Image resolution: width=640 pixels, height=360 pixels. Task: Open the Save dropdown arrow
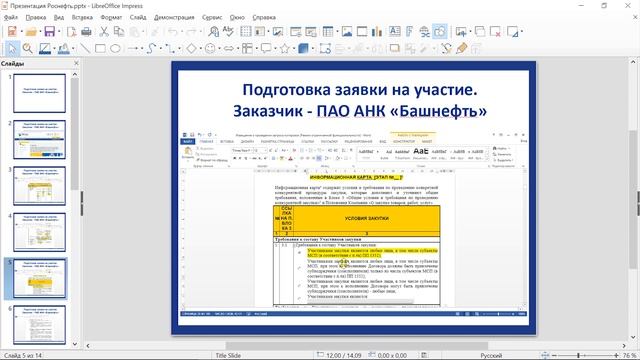coord(59,32)
